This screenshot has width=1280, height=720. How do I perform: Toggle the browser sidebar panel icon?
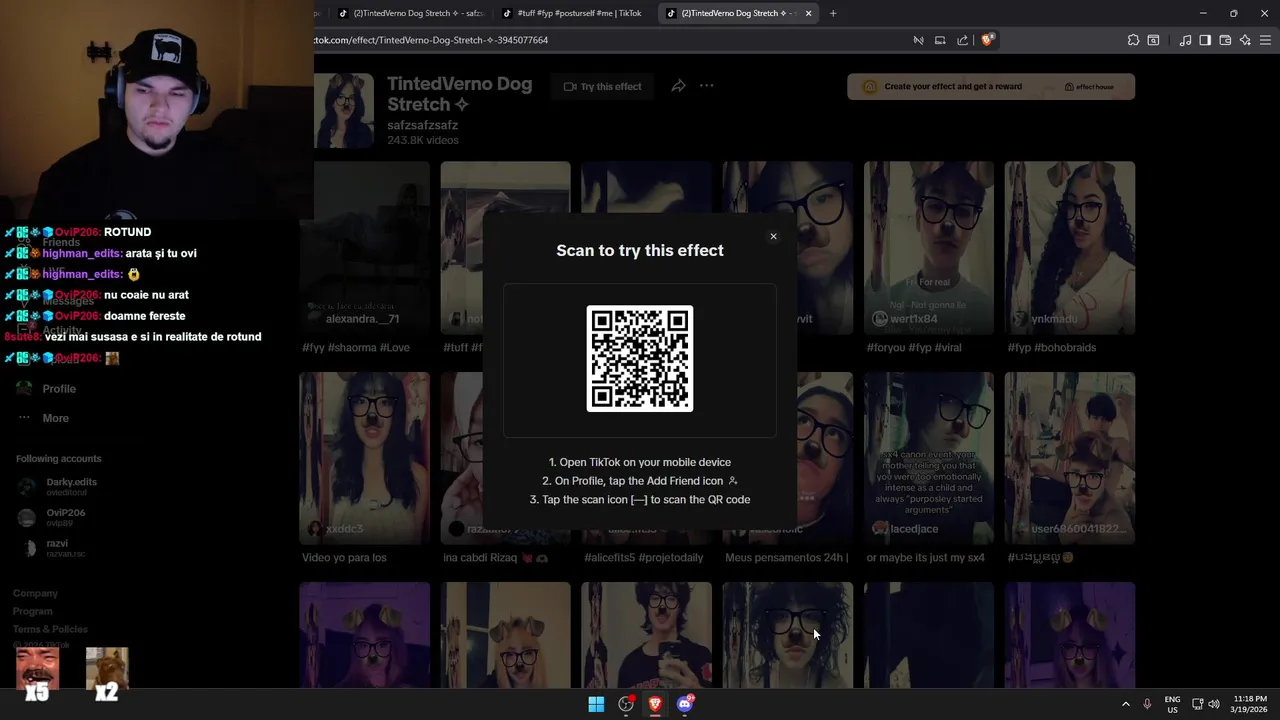point(1205,40)
